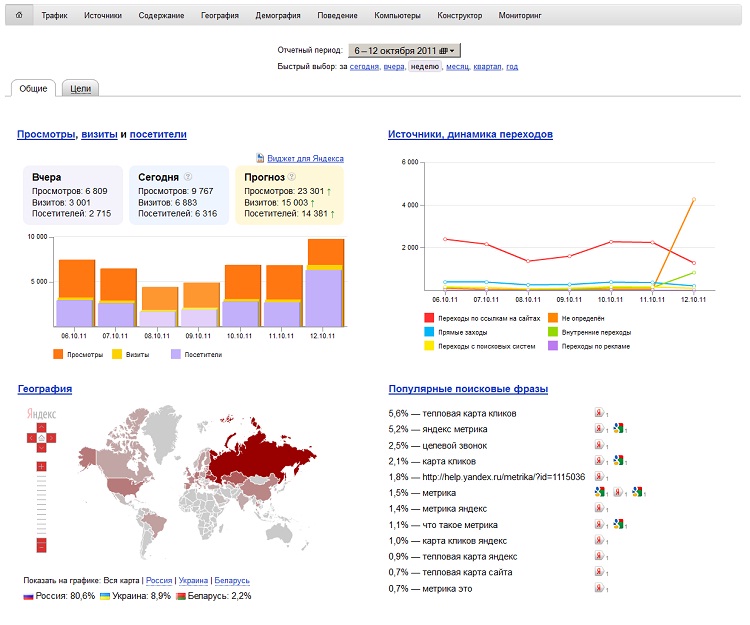750x625 pixels.
Task: Click the help icon next to Прогноз
Action: pos(292,177)
